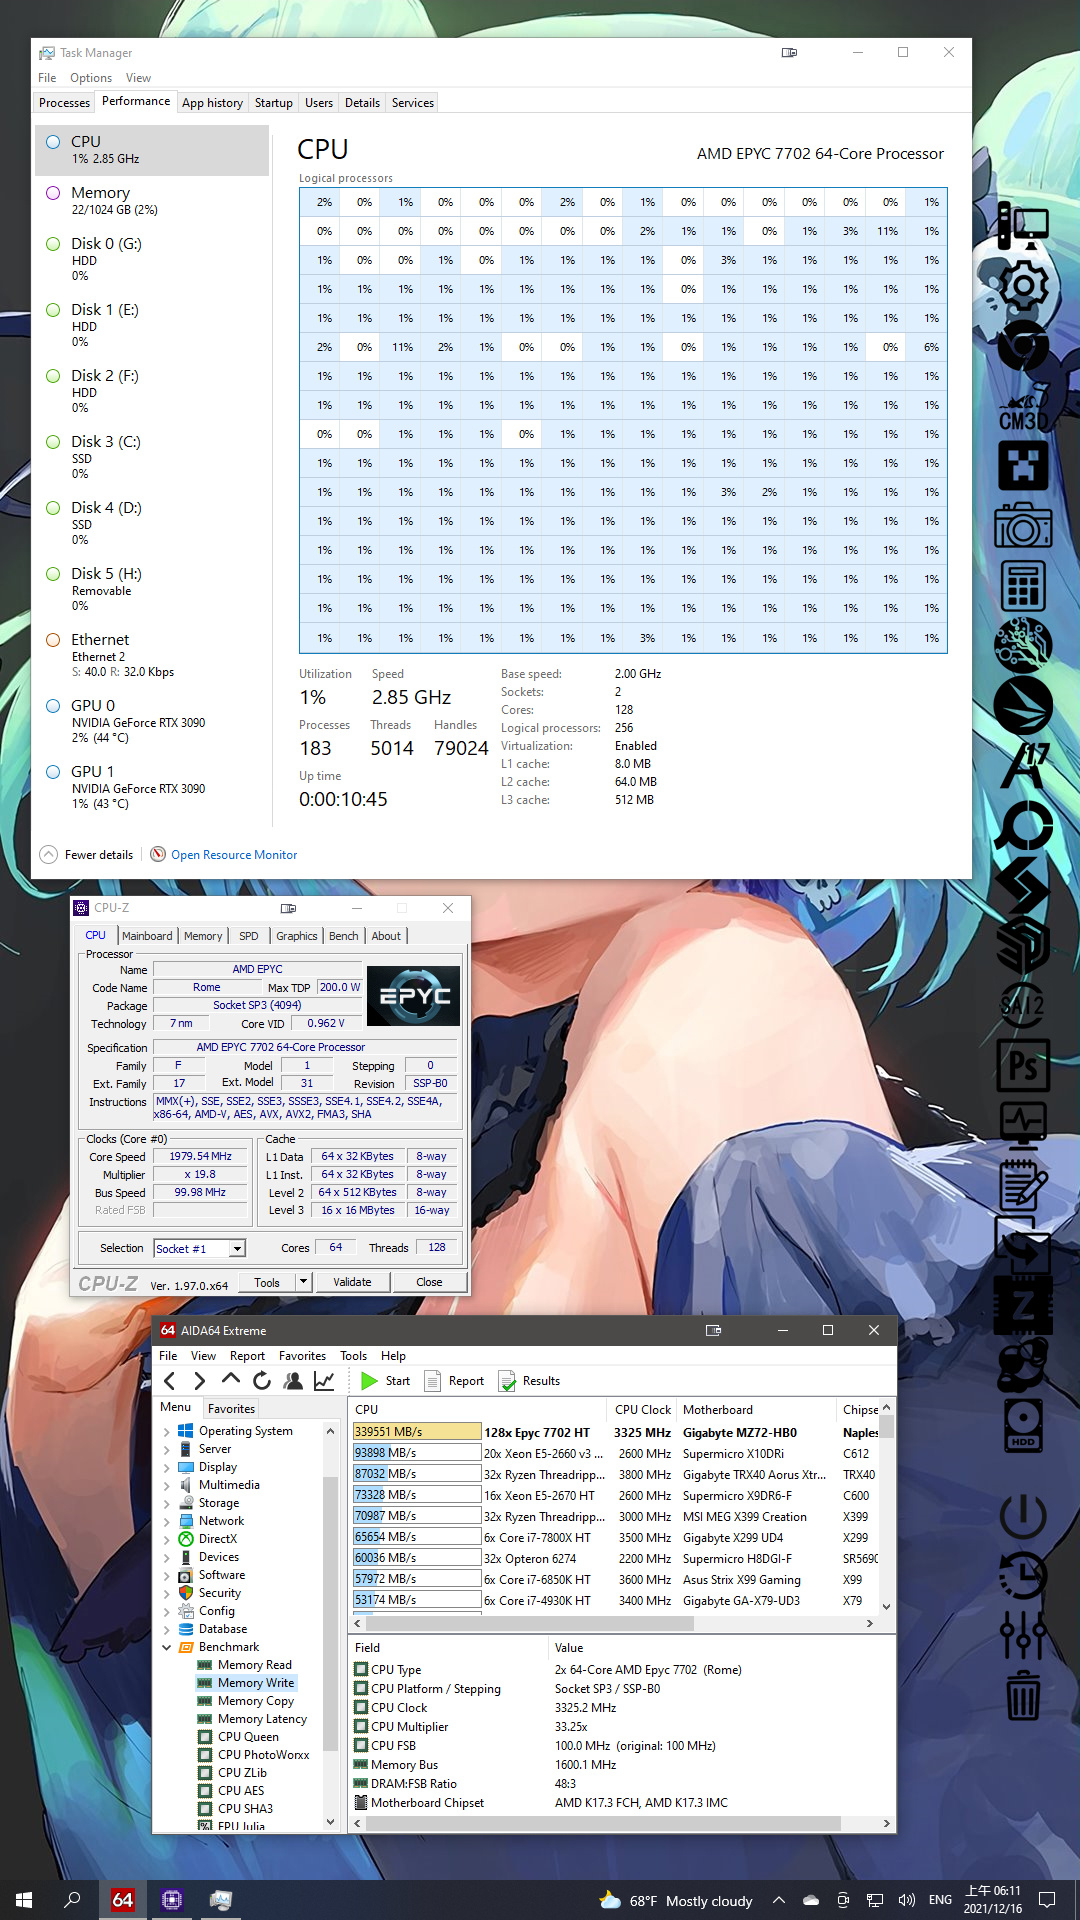Open Results in the AIDA64 toolbar
The width and height of the screenshot is (1080, 1920).
coord(529,1381)
